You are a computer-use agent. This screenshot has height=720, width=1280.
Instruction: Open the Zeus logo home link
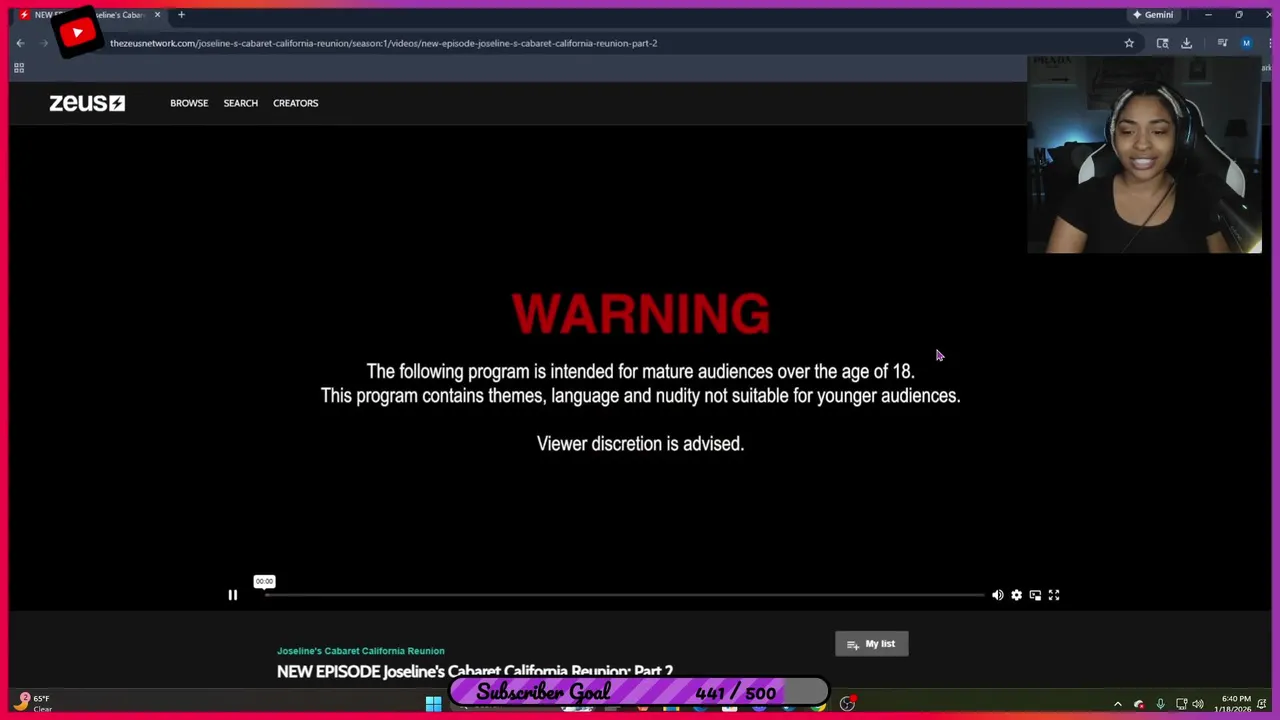click(x=87, y=103)
